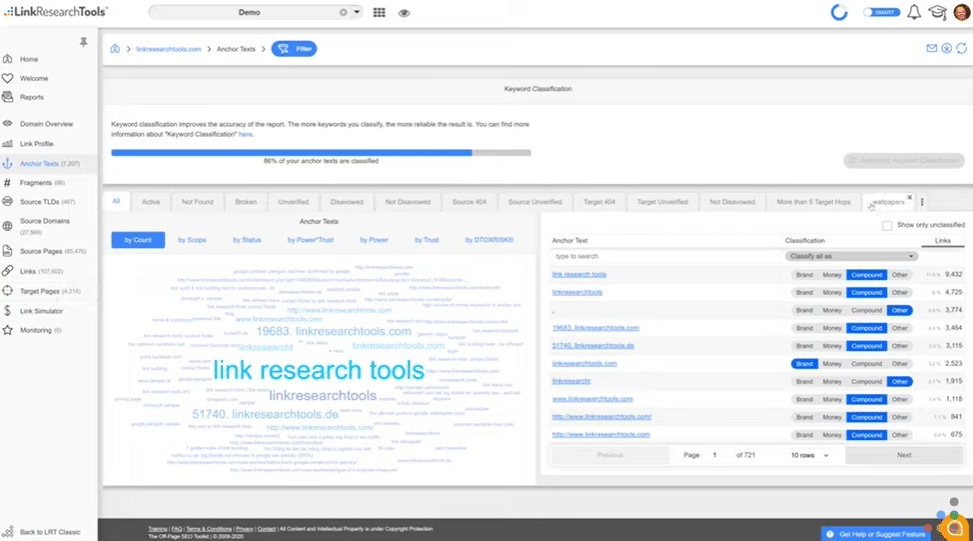Click 'link research tools' in word cloud
Viewport: 973px width, 541px height.
[318, 370]
